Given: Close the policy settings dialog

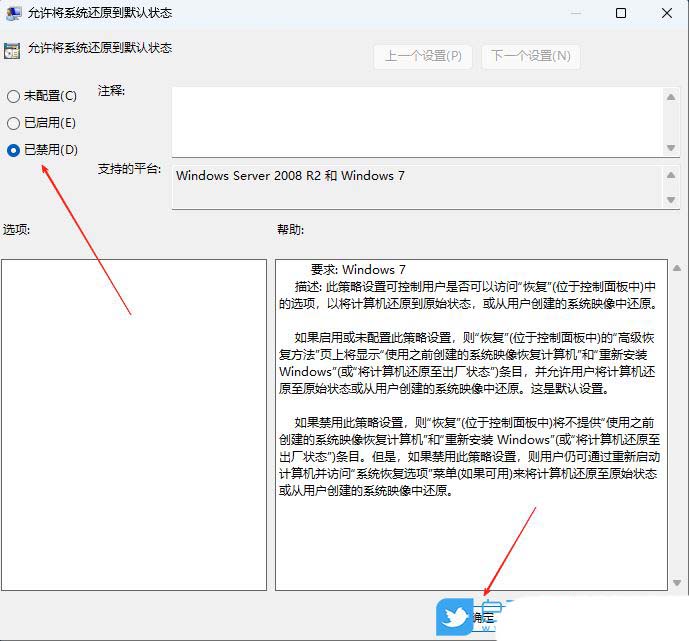Looking at the screenshot, I should (666, 14).
